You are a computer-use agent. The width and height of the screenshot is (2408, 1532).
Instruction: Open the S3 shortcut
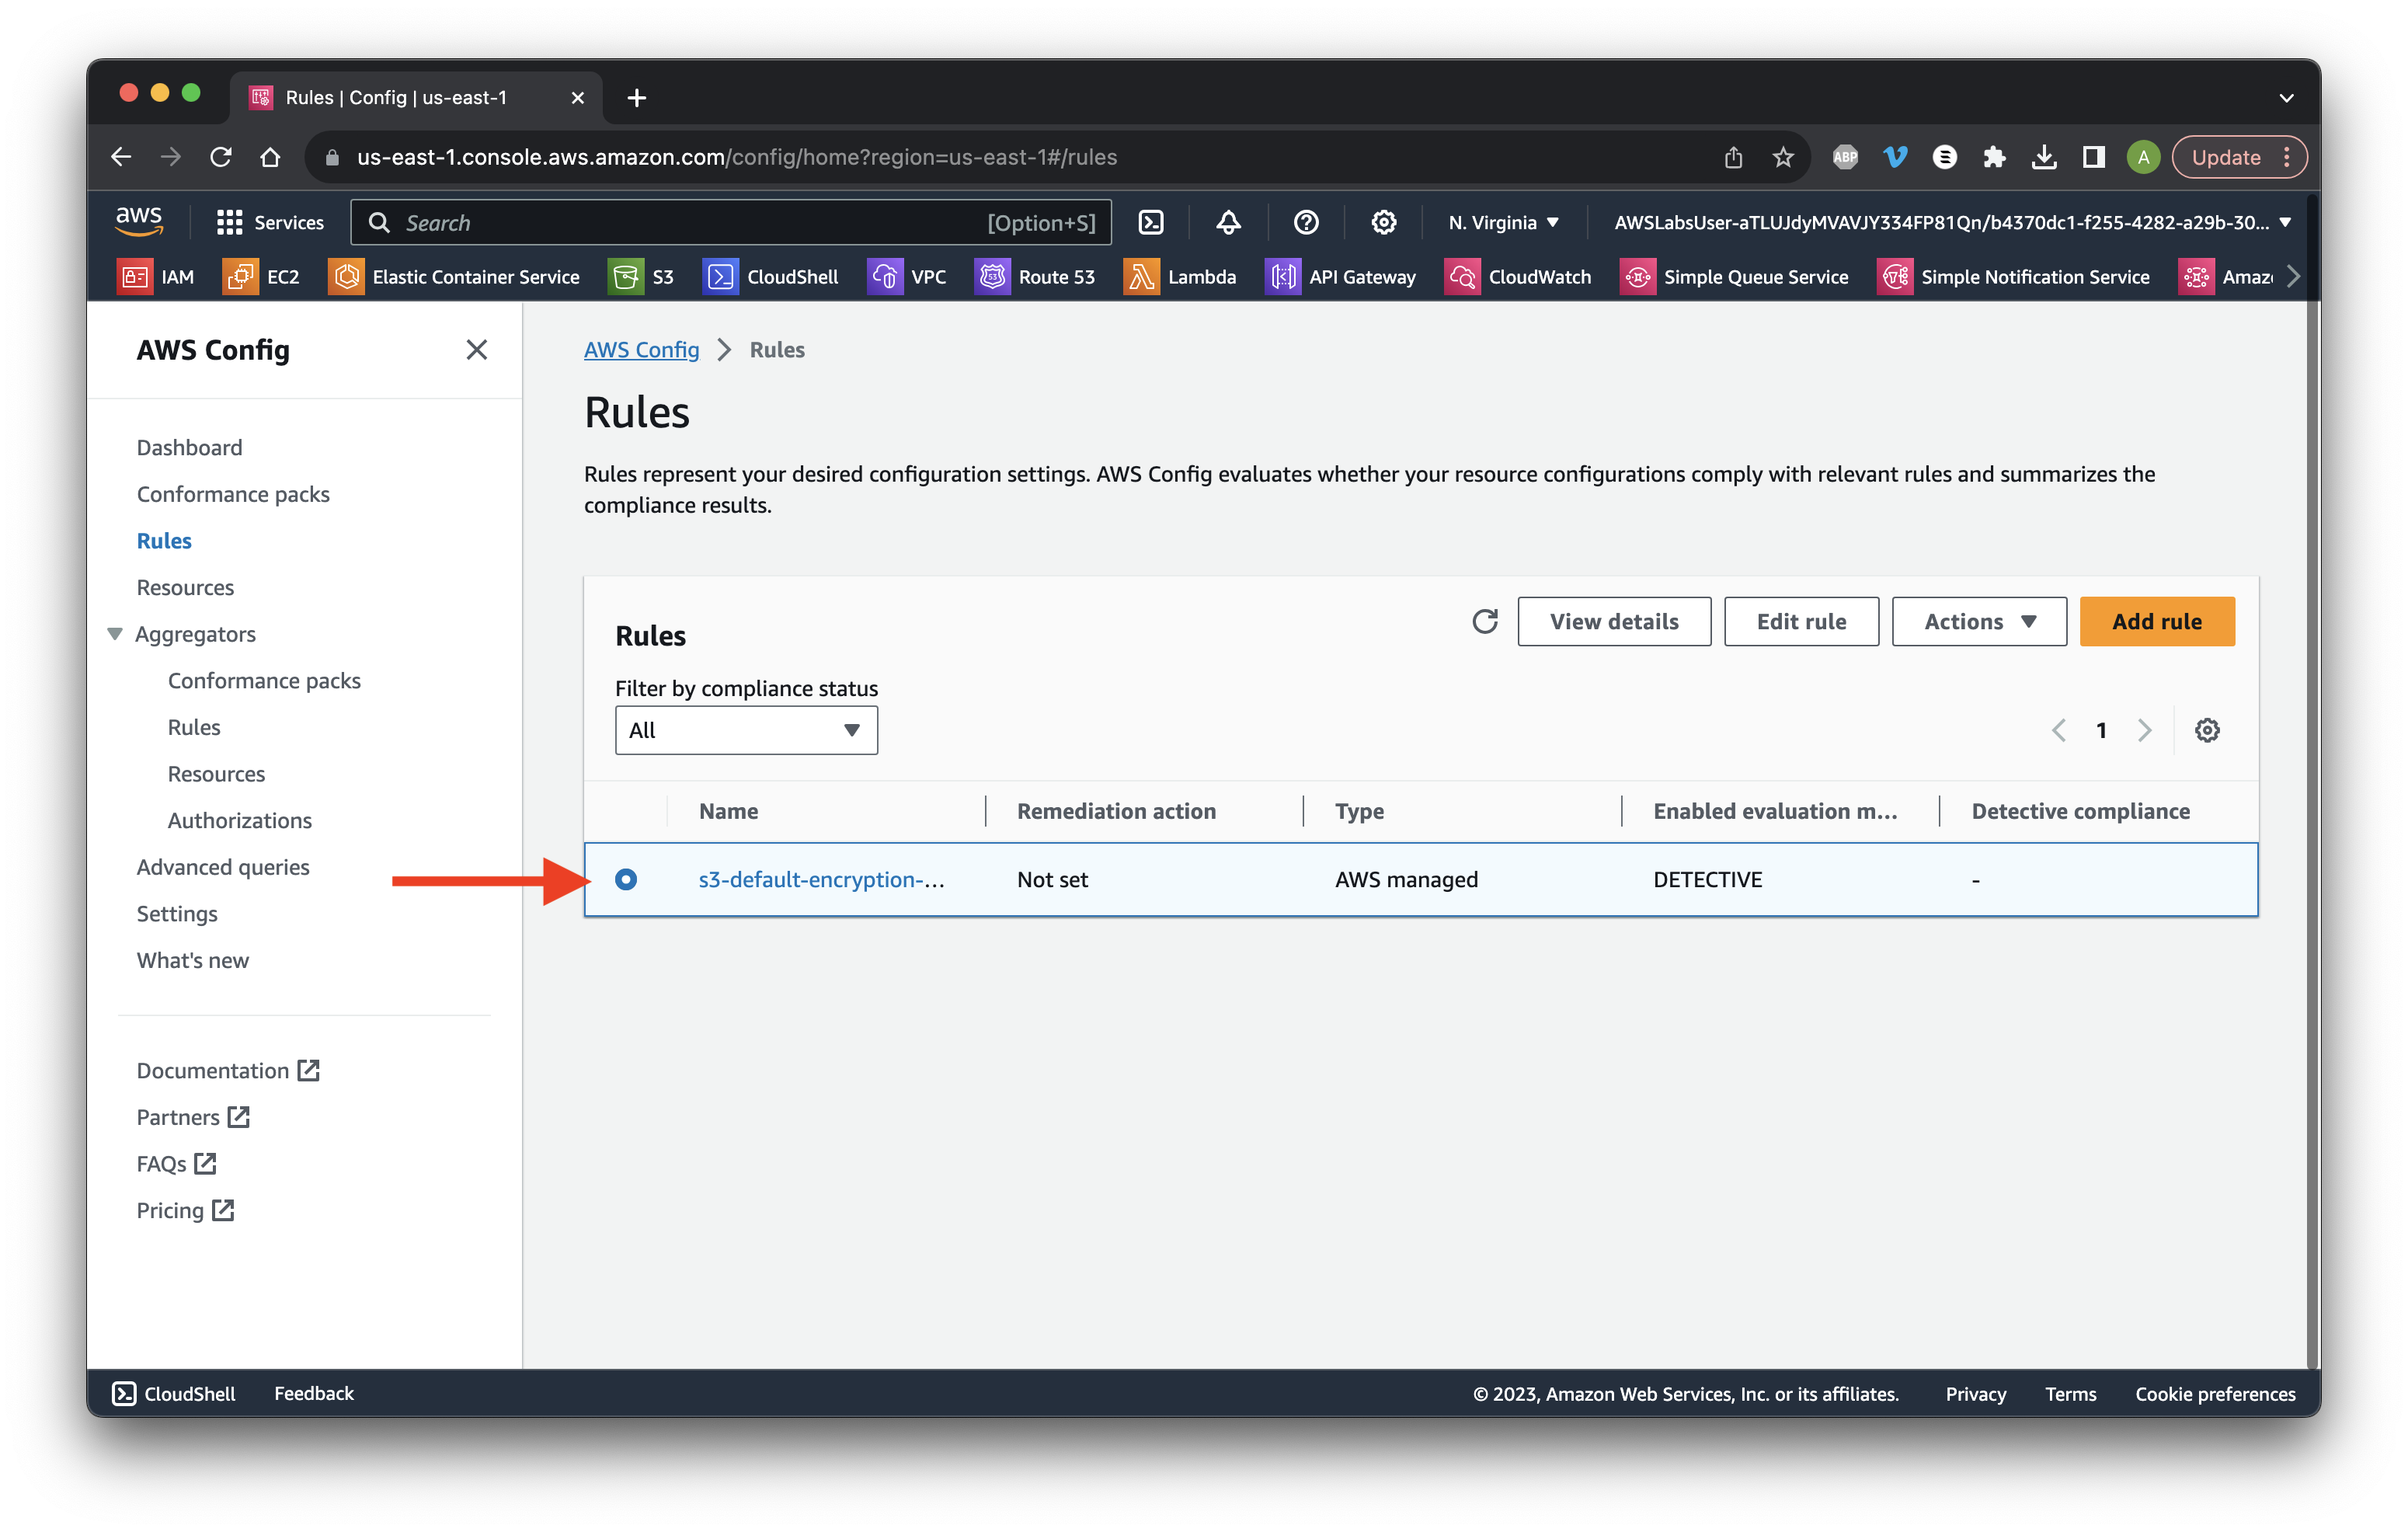641,277
